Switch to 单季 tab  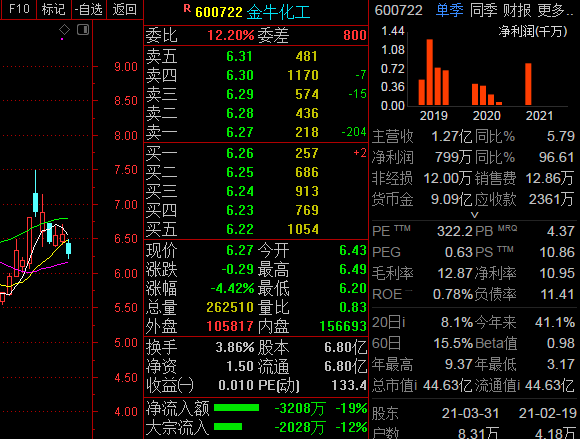coord(449,10)
